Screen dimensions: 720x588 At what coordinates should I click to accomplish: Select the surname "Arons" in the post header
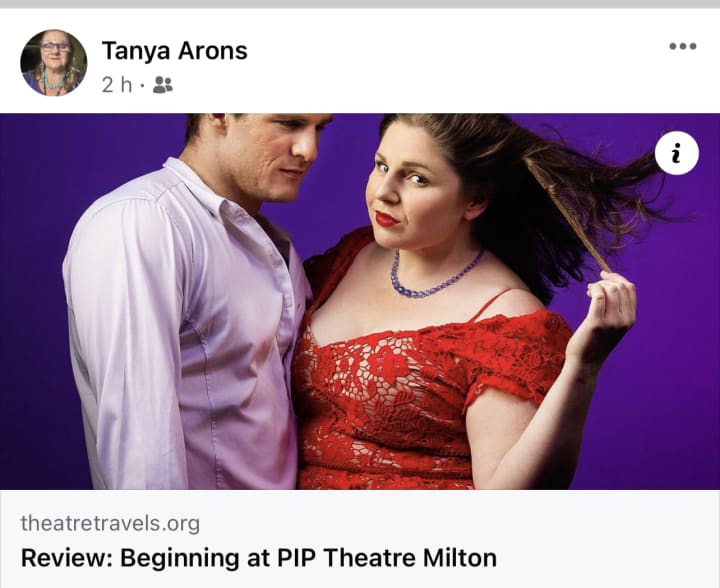coord(213,50)
